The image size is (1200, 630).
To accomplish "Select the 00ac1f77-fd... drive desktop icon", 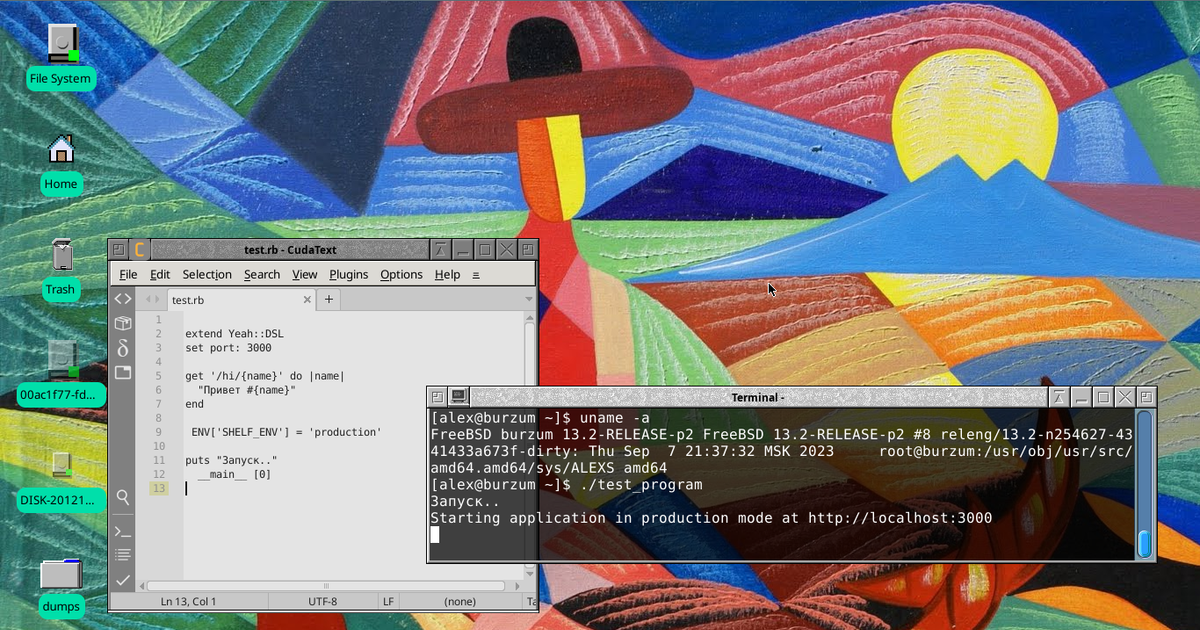I will pyautogui.click(x=61, y=374).
